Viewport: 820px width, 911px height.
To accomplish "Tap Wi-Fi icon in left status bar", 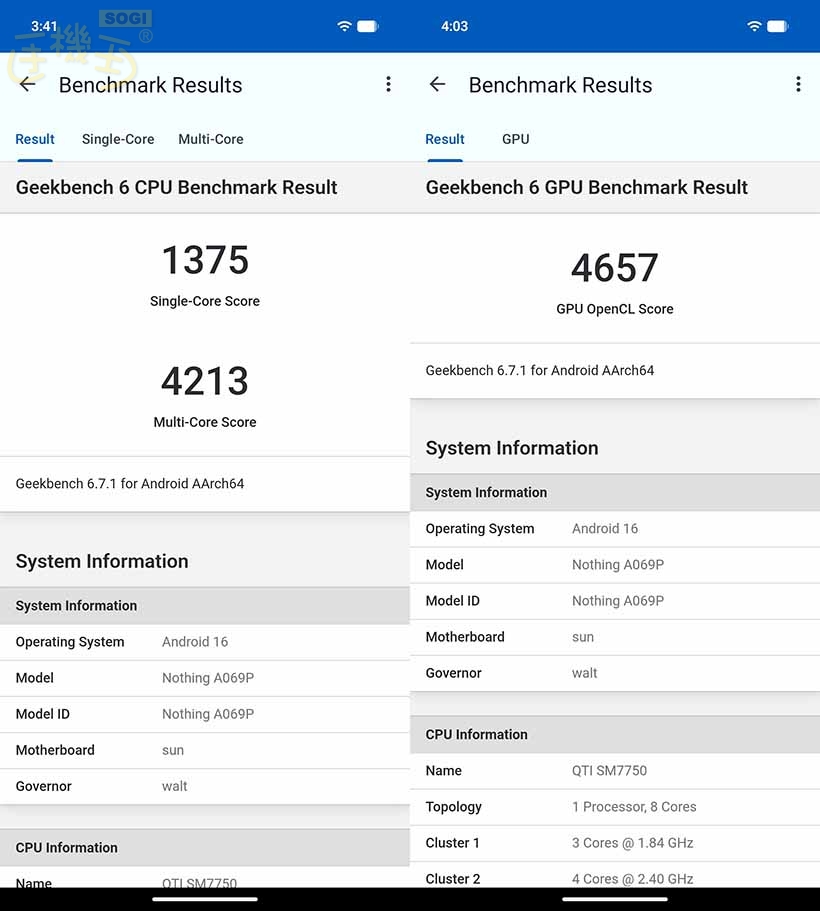I will pos(344,26).
